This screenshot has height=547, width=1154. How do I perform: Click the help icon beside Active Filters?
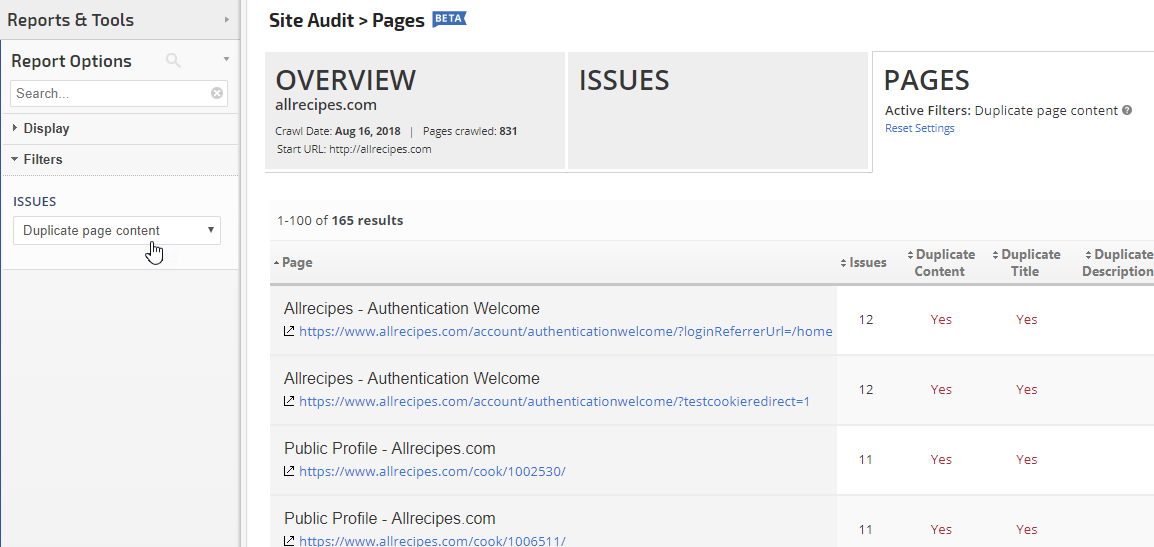[1127, 111]
